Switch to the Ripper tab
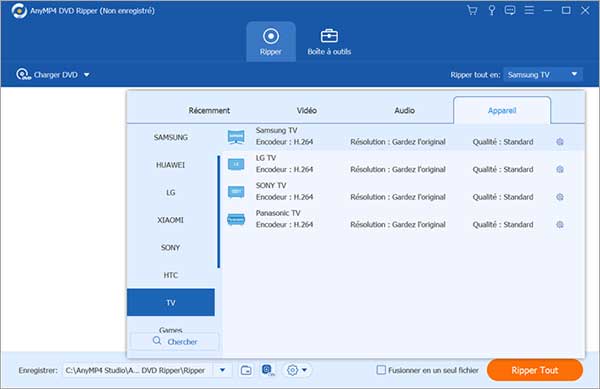600x389 pixels. (271, 42)
